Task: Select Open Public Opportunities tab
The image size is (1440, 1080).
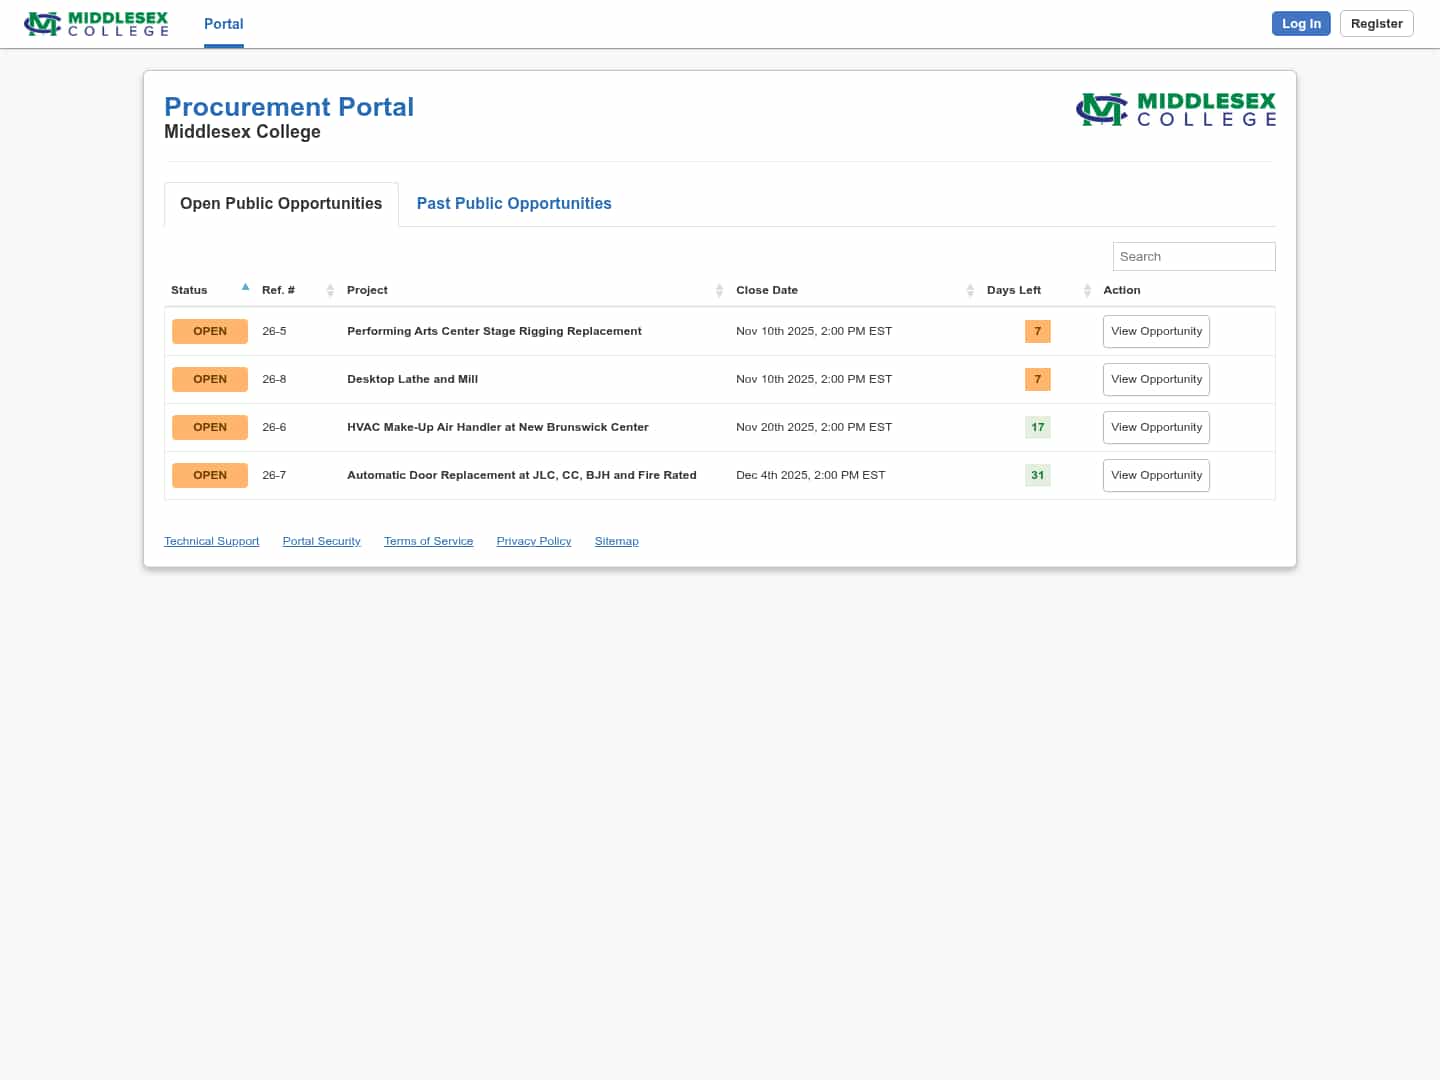Action: (281, 203)
